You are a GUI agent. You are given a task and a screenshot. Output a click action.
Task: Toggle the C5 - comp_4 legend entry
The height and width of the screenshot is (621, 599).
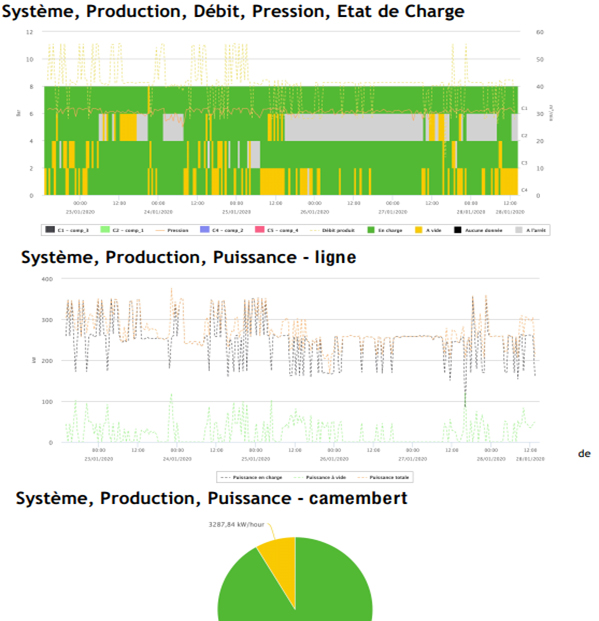(x=277, y=230)
